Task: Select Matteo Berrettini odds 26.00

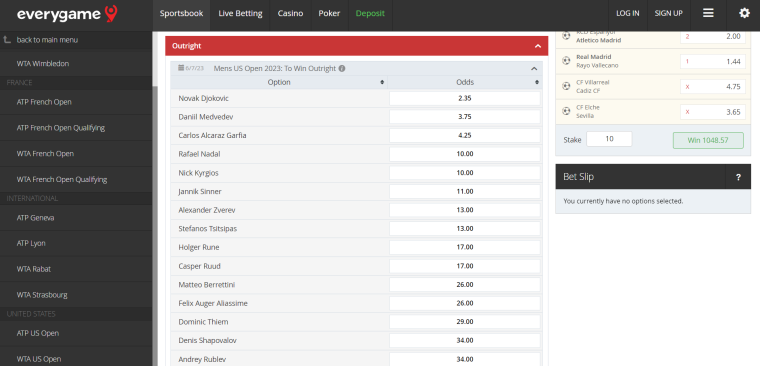Action: pos(464,285)
